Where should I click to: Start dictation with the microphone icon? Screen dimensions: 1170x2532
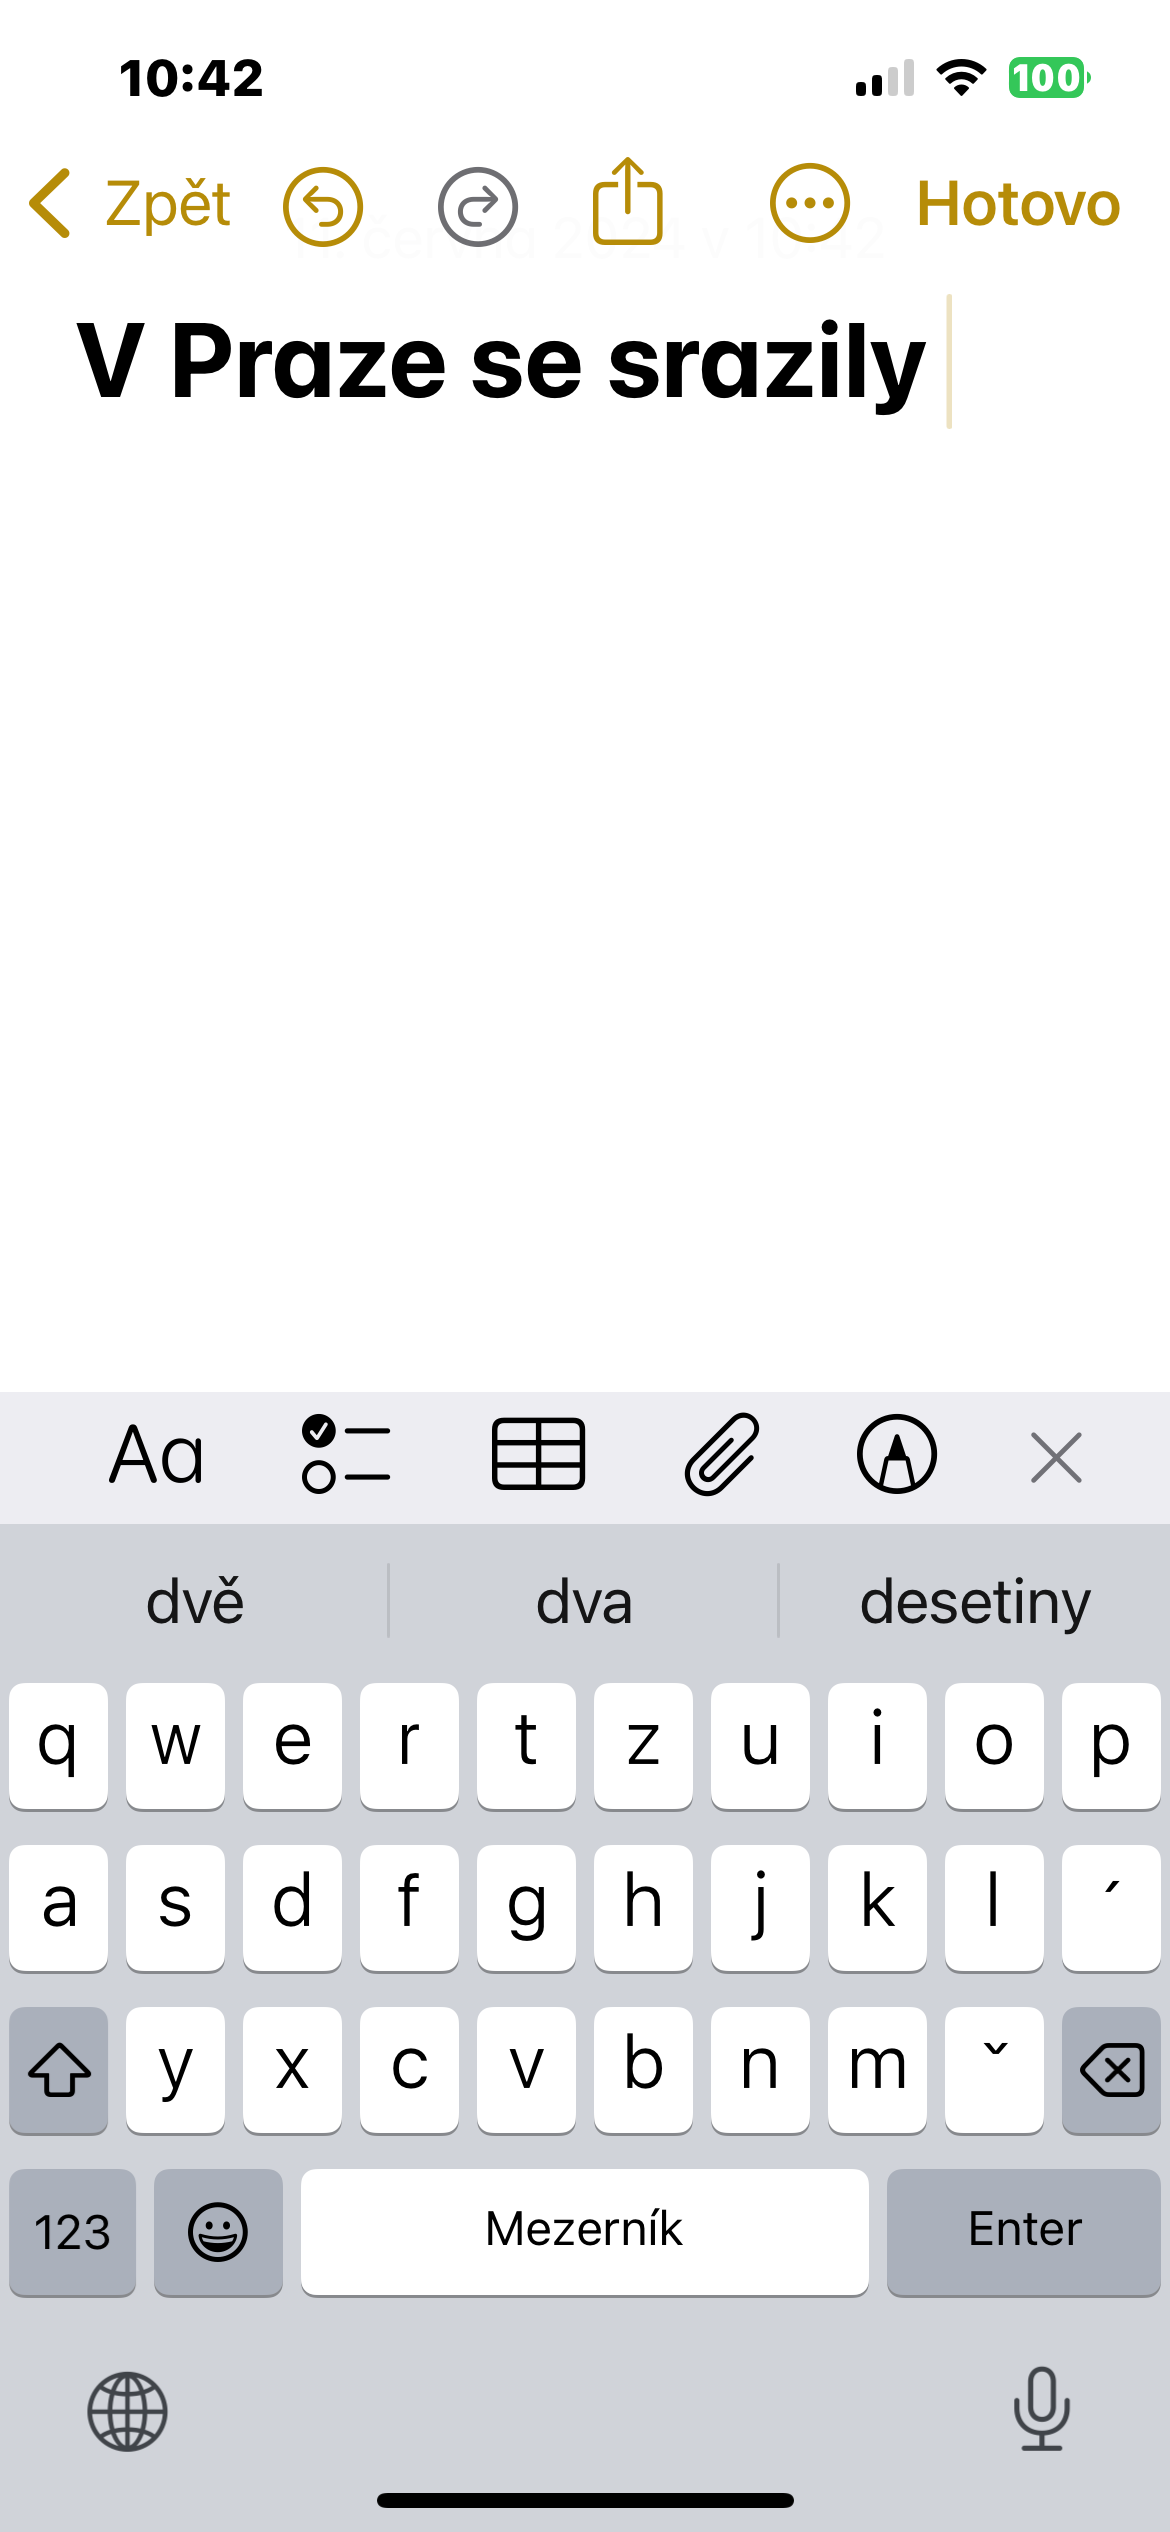[x=1042, y=2409]
